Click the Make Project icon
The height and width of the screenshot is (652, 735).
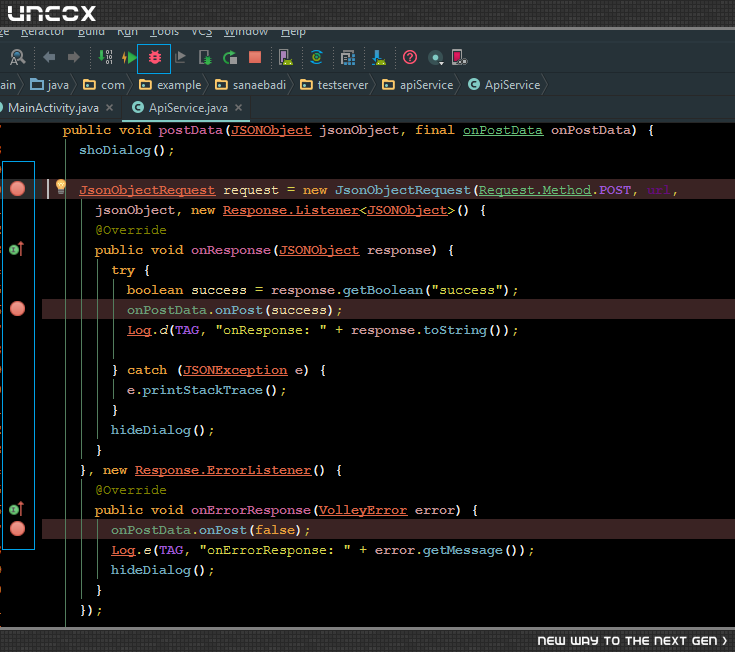click(x=105, y=57)
